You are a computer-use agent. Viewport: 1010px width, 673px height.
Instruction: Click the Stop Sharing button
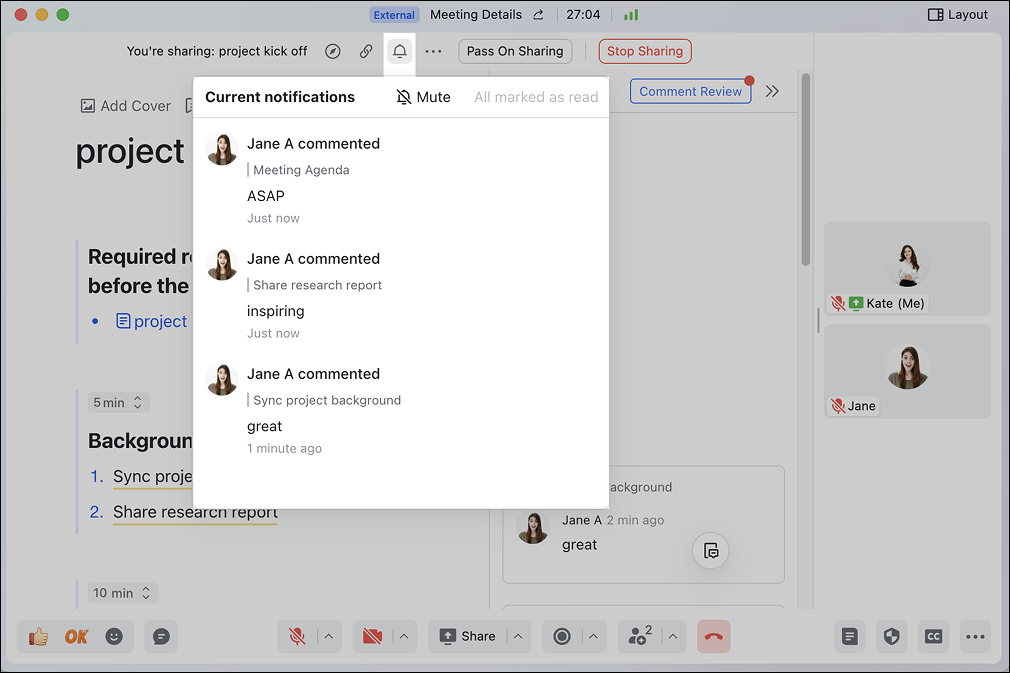point(644,51)
